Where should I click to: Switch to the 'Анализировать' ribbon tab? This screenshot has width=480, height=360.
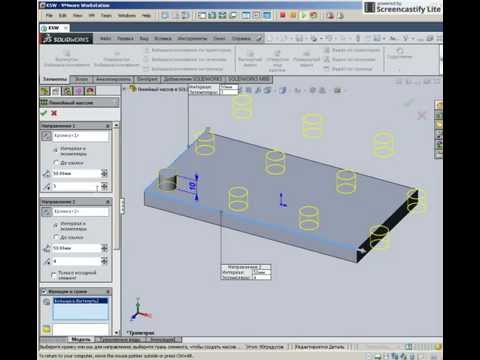coord(113,79)
